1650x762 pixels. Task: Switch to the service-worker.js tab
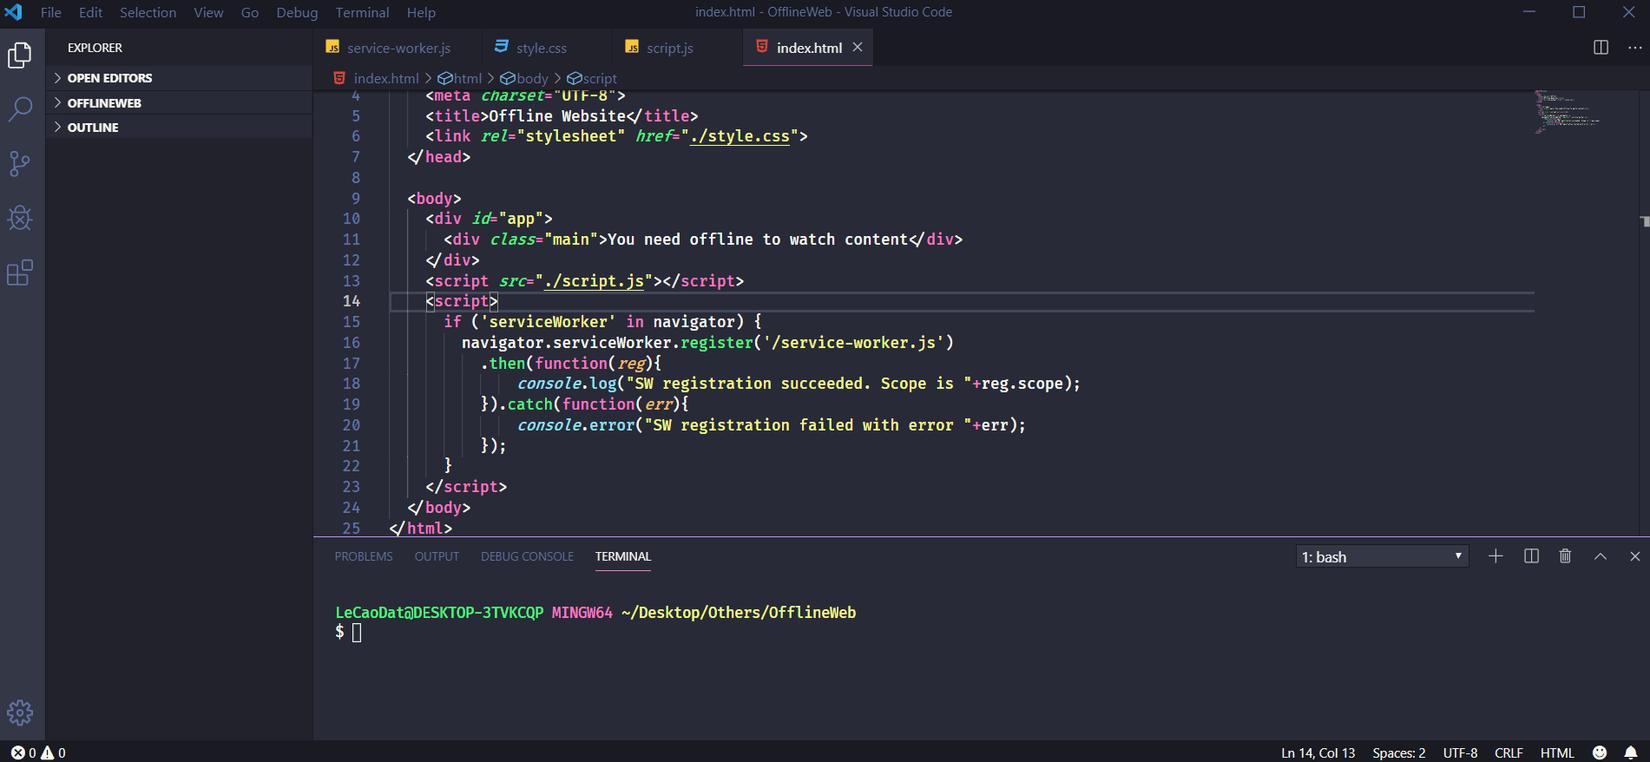pos(397,48)
